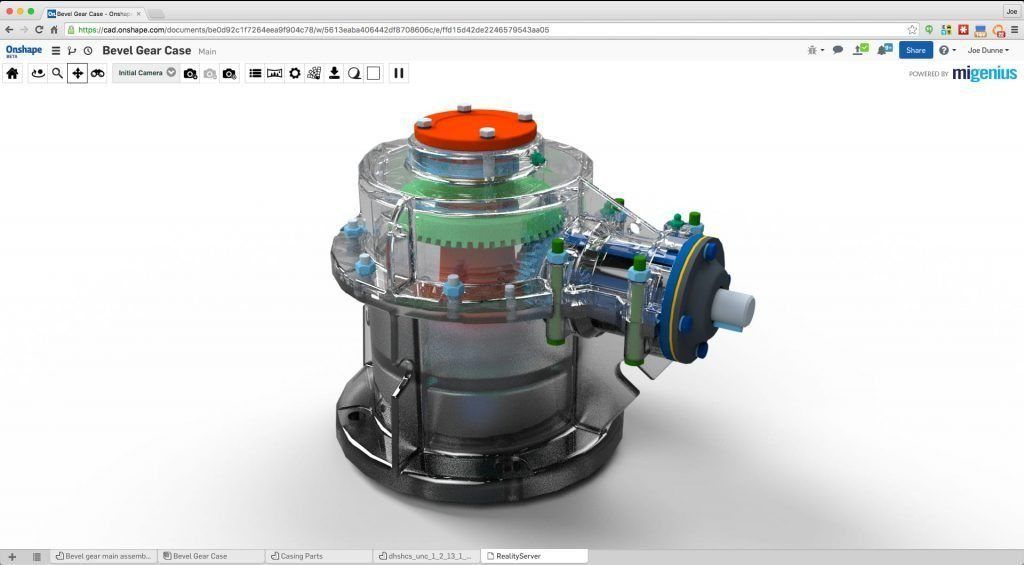Click the green Evernote extension icon
Image resolution: width=1024 pixels, height=565 pixels.
(x=929, y=29)
